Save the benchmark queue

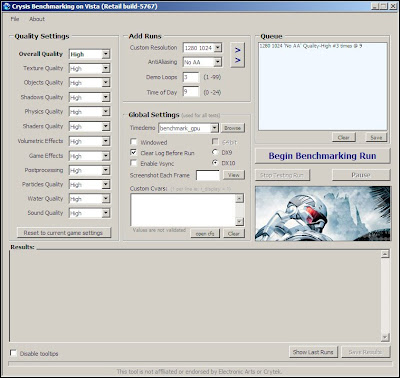tap(376, 137)
